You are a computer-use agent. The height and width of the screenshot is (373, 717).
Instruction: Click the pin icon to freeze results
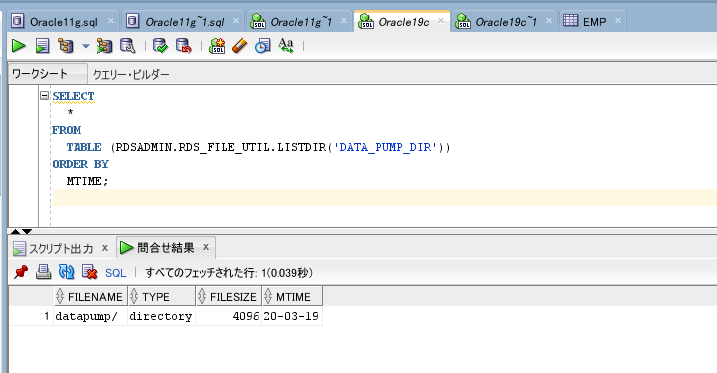pyautogui.click(x=21, y=272)
